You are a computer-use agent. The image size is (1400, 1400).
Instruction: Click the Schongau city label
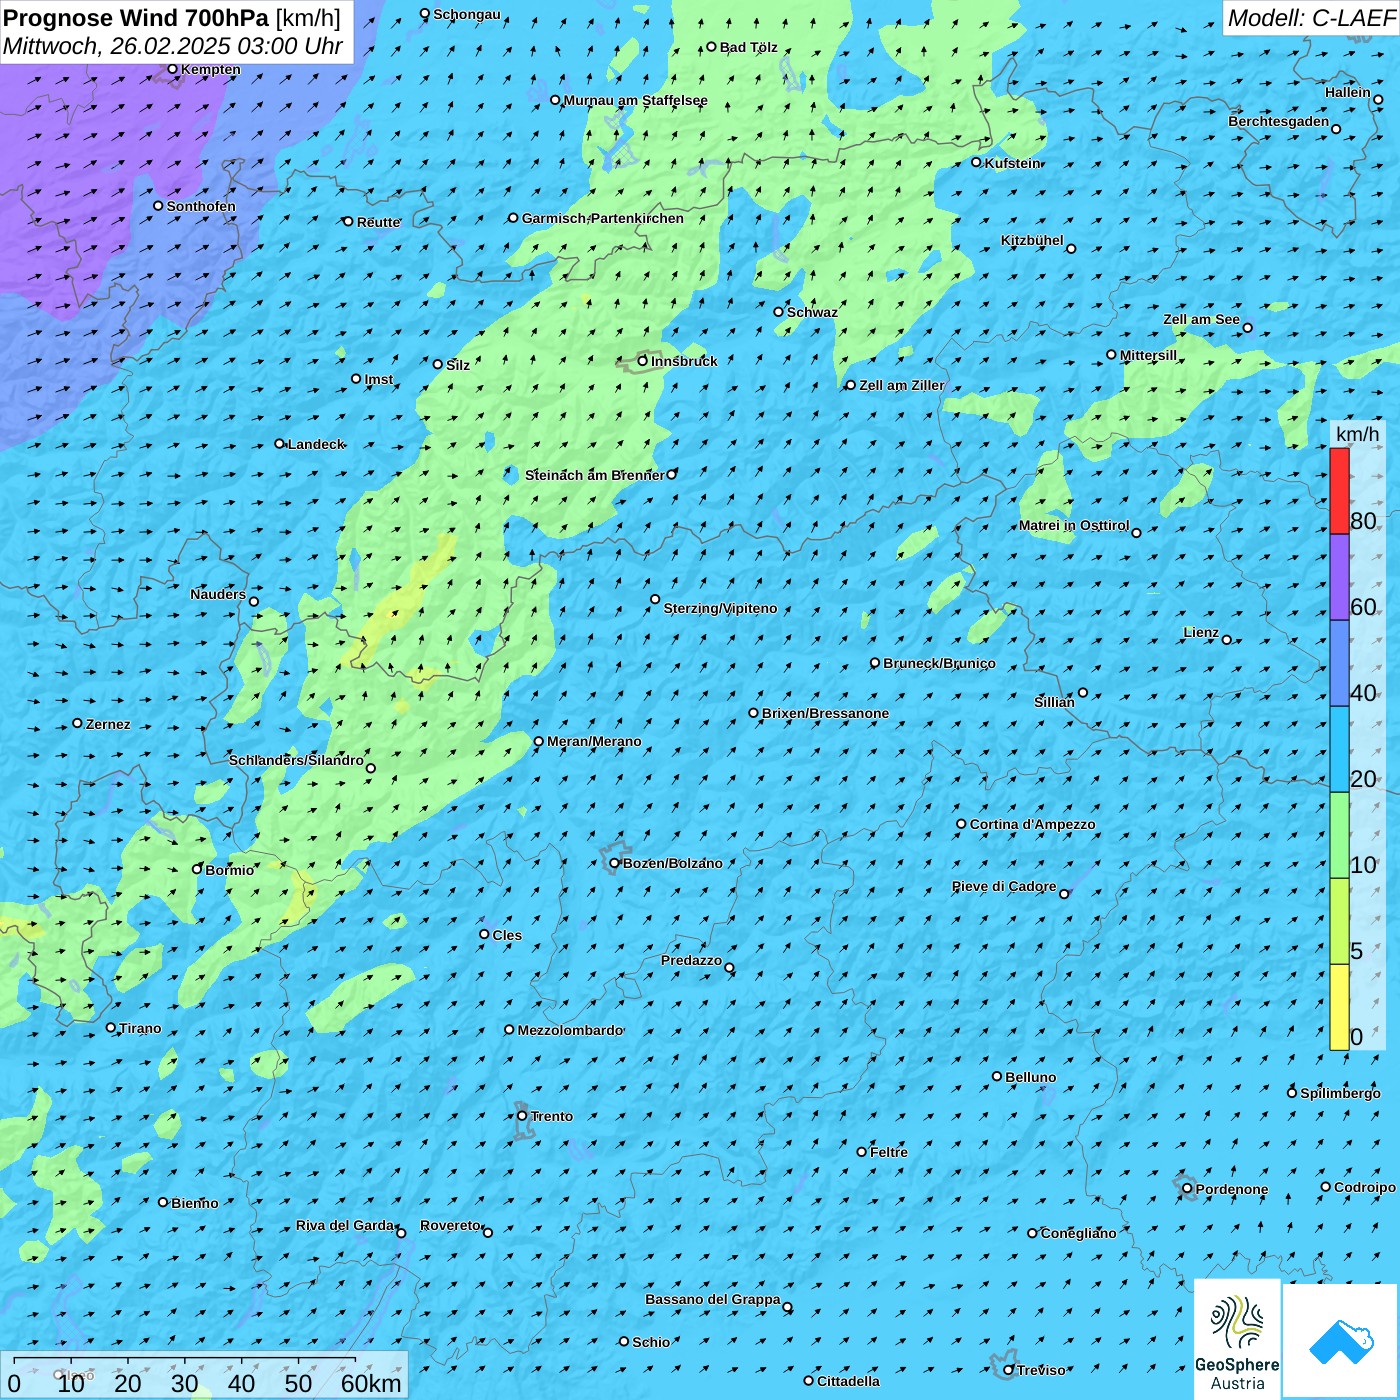tap(467, 14)
